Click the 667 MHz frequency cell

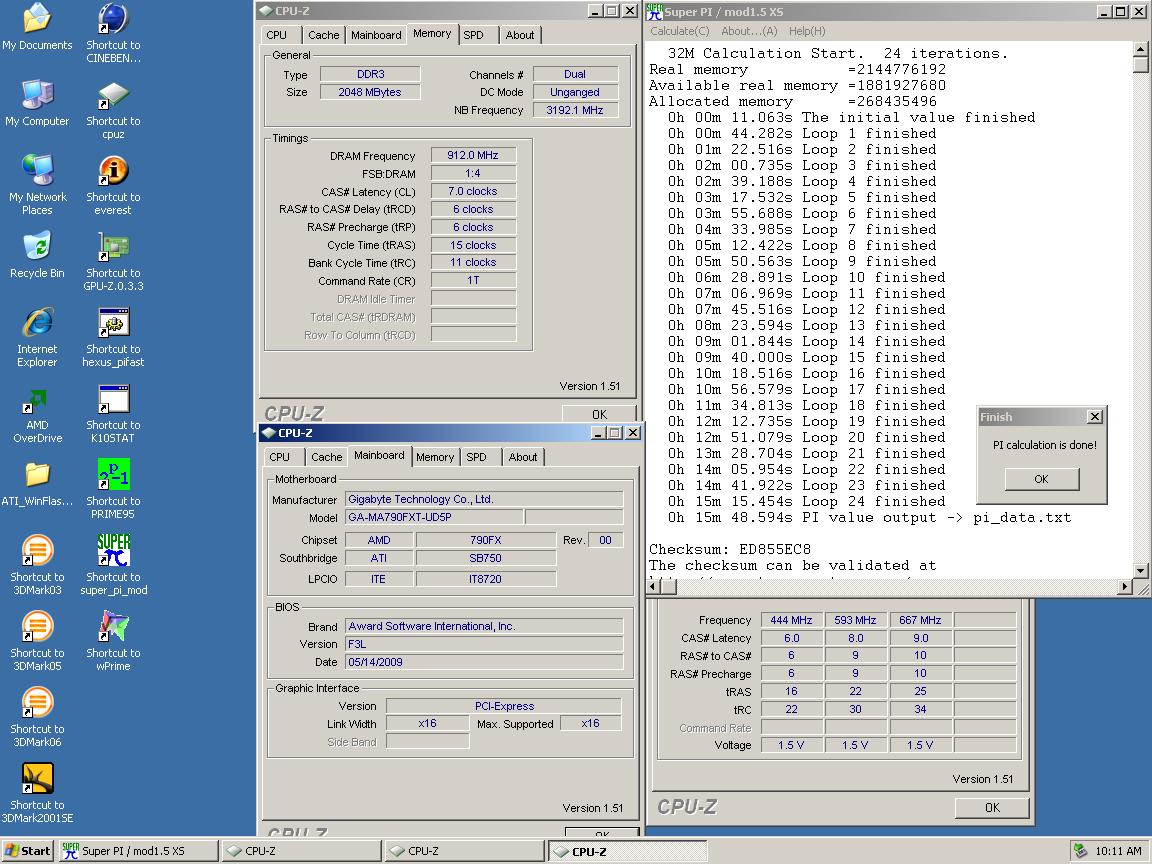point(921,620)
